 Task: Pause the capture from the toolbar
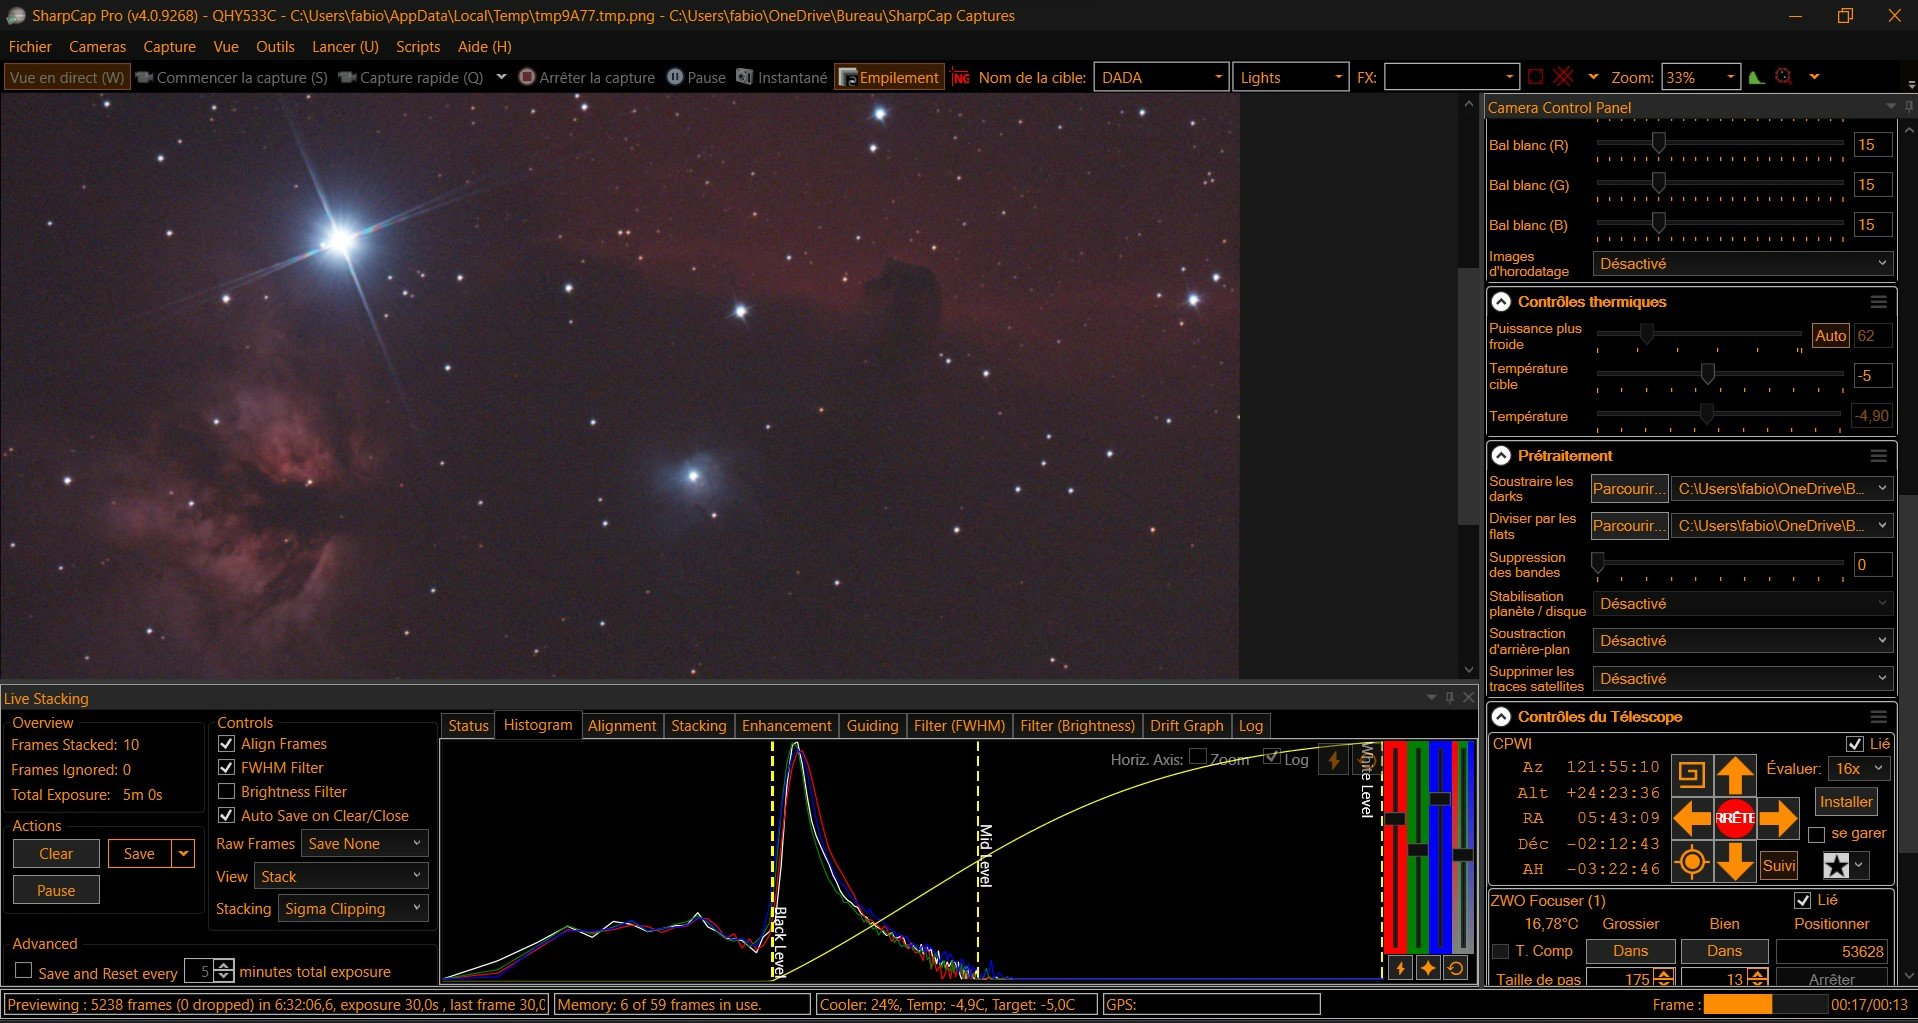pyautogui.click(x=696, y=77)
